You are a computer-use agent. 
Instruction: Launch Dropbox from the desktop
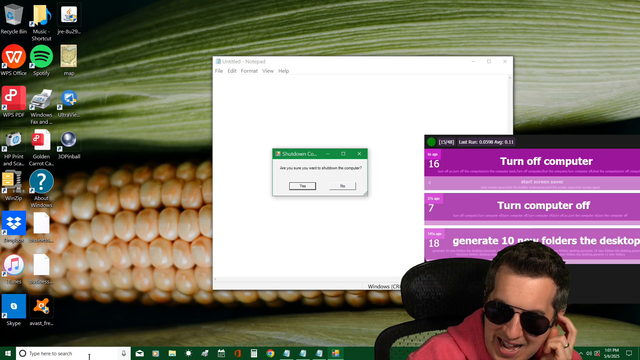click(x=13, y=227)
